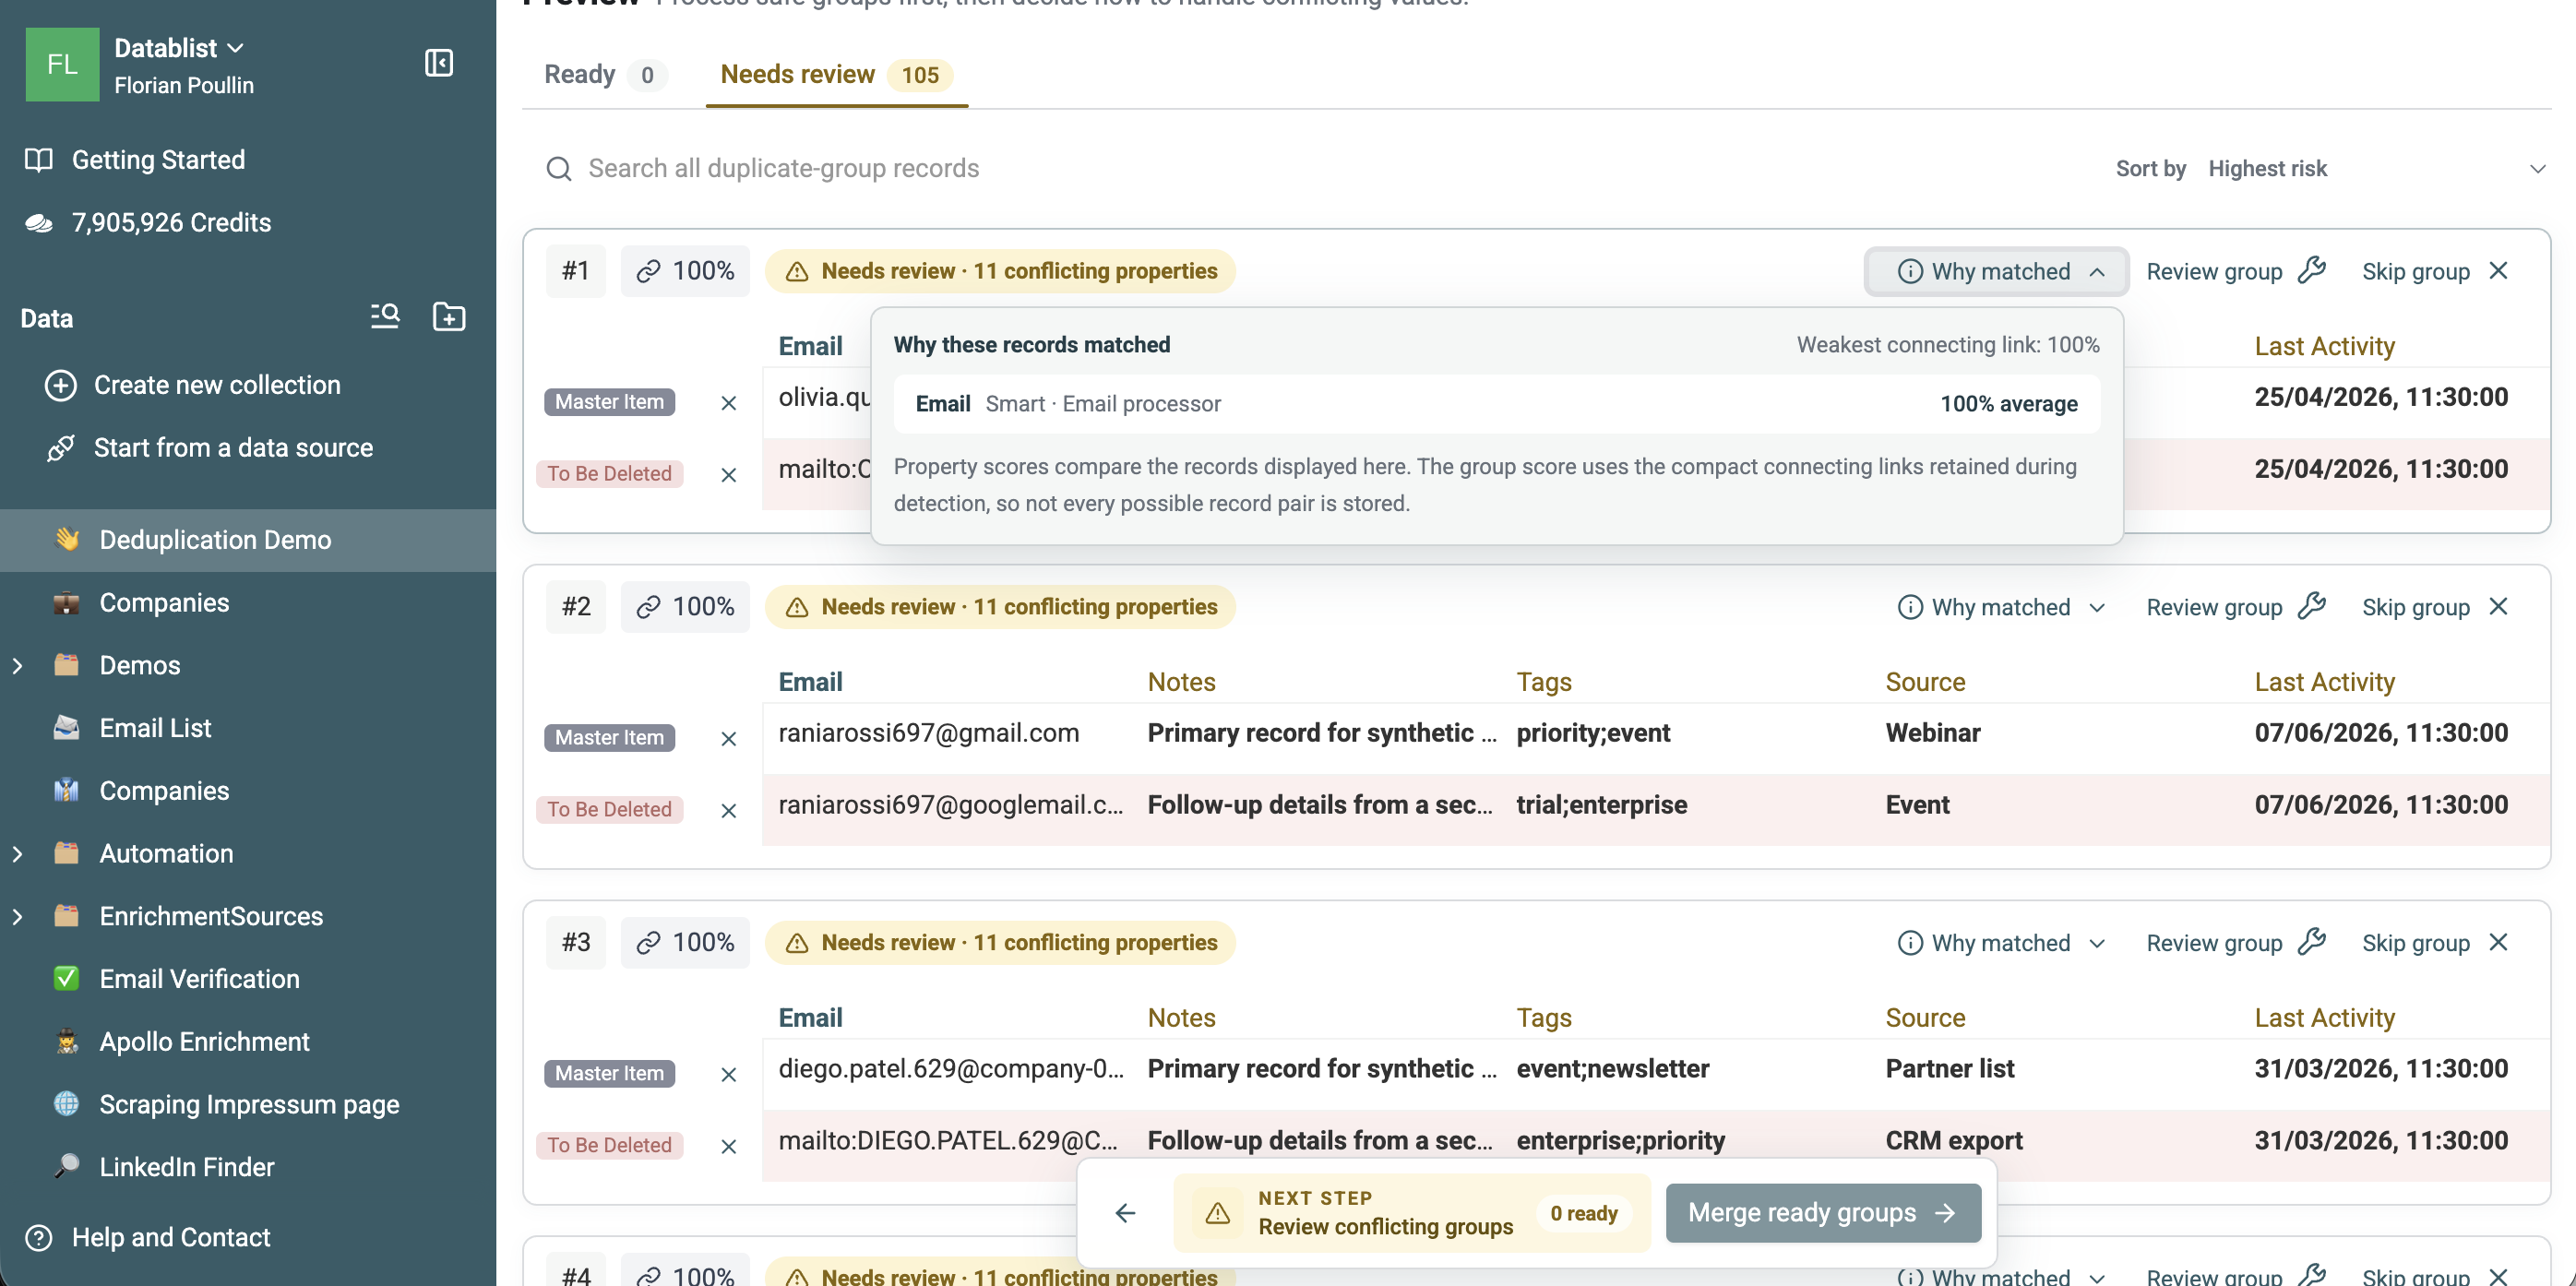Click Review group for group #1
This screenshot has height=1286, width=2576.
pos(2236,272)
